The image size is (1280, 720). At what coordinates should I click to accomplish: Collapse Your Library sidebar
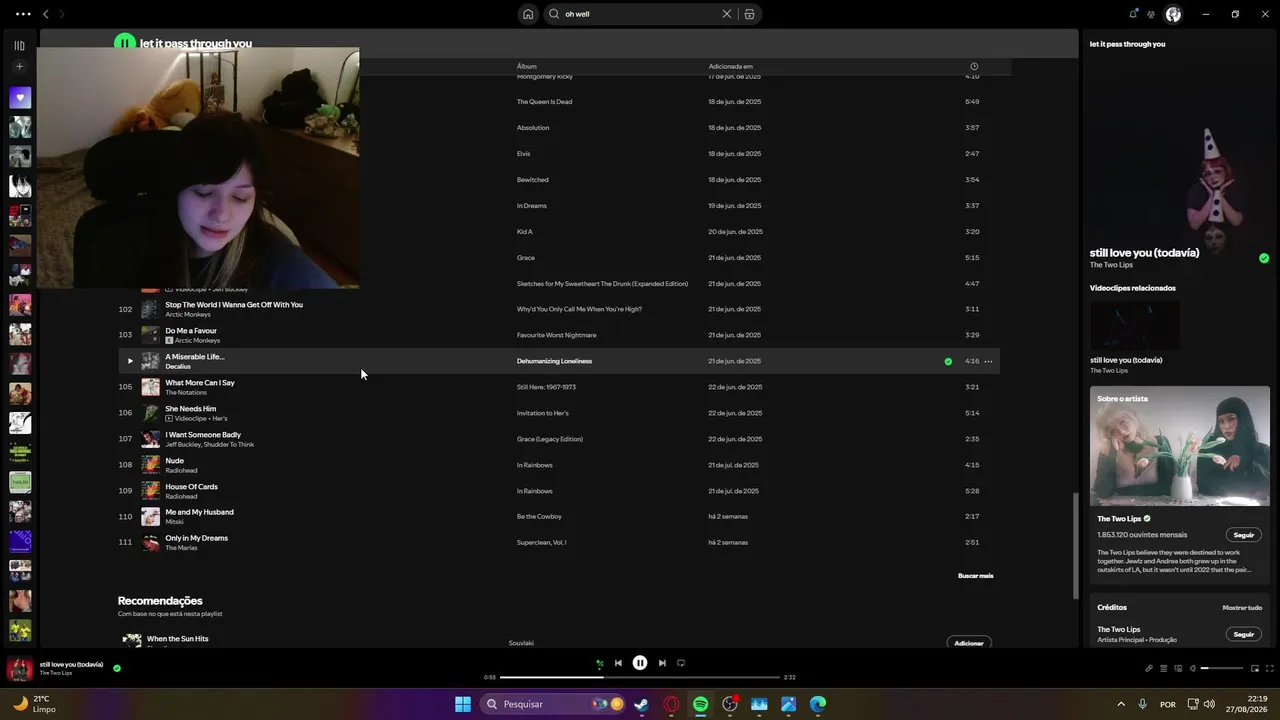pyautogui.click(x=19, y=45)
